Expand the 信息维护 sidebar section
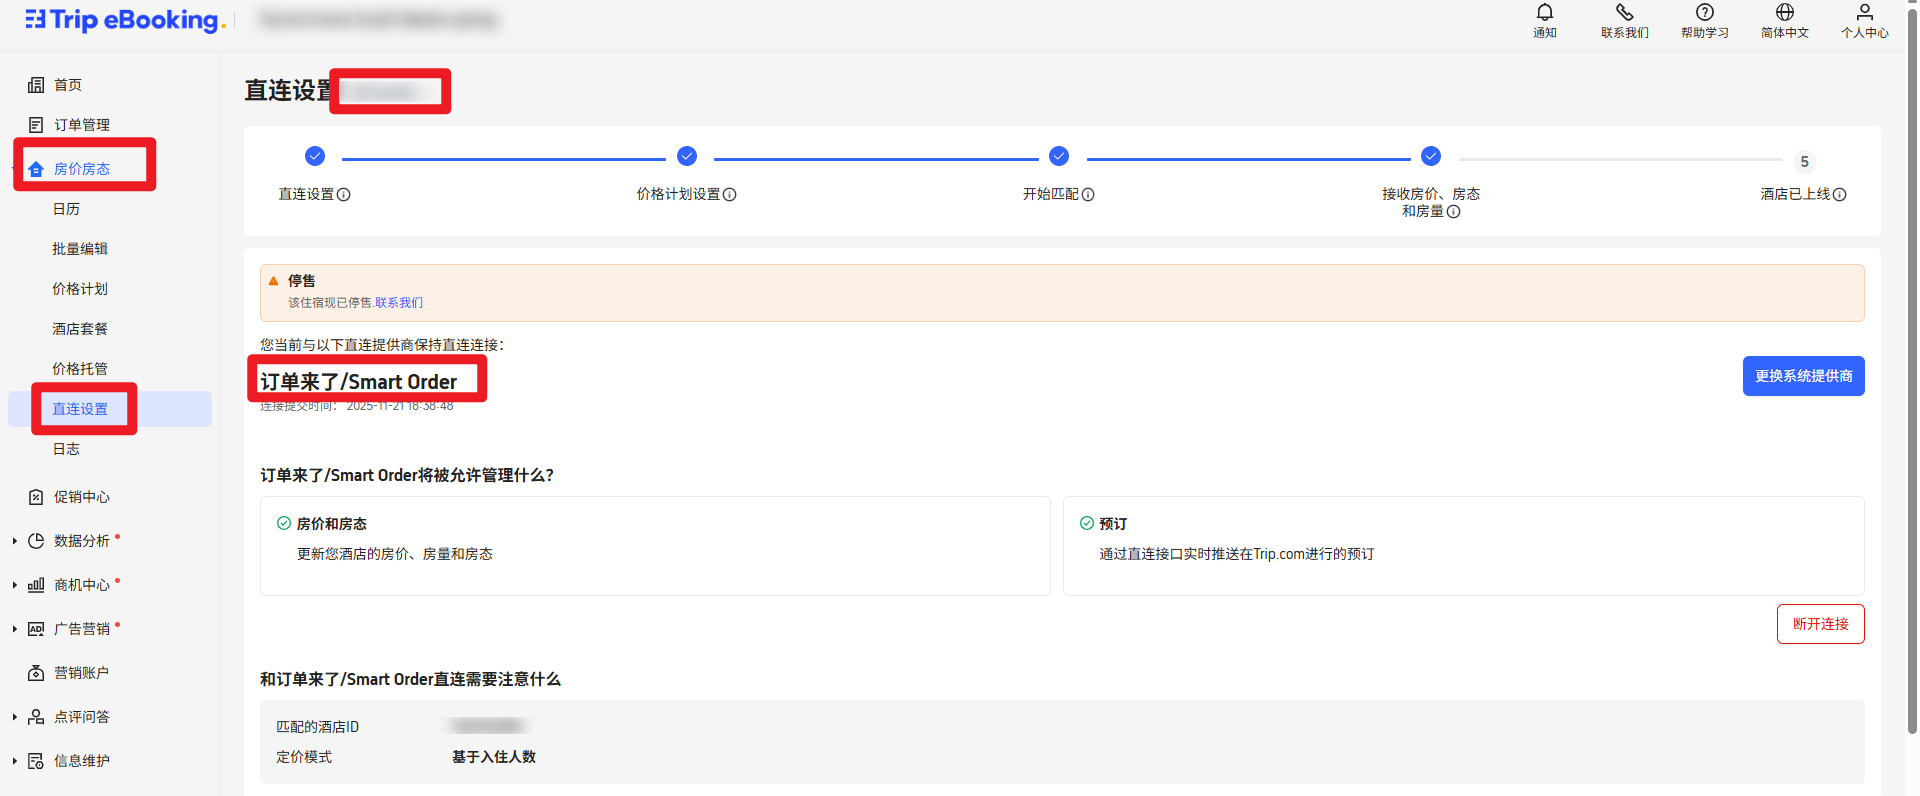1920x796 pixels. (15, 761)
